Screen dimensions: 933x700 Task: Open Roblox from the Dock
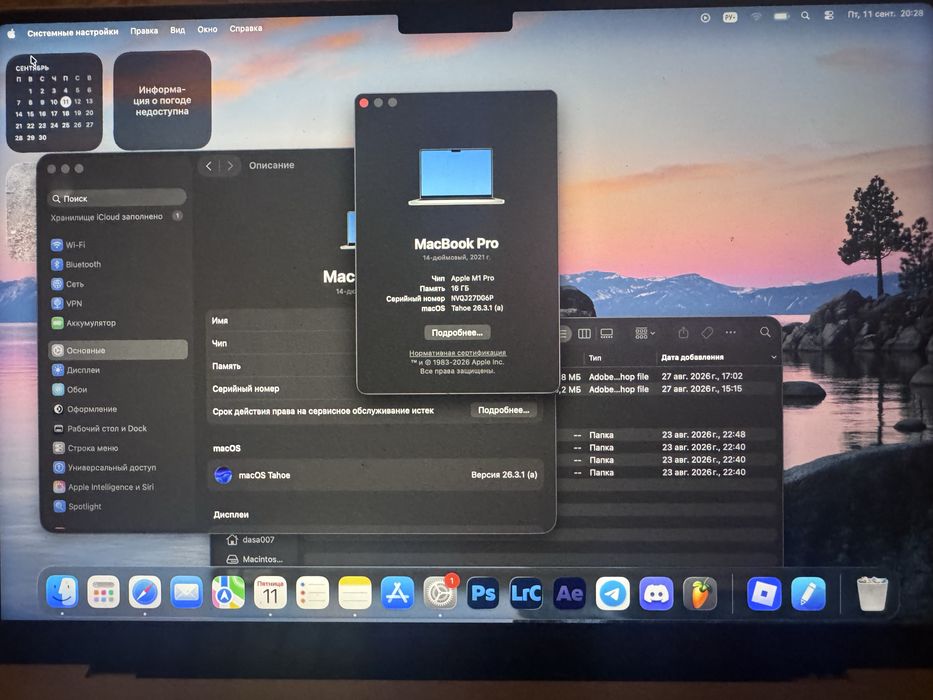pos(764,593)
